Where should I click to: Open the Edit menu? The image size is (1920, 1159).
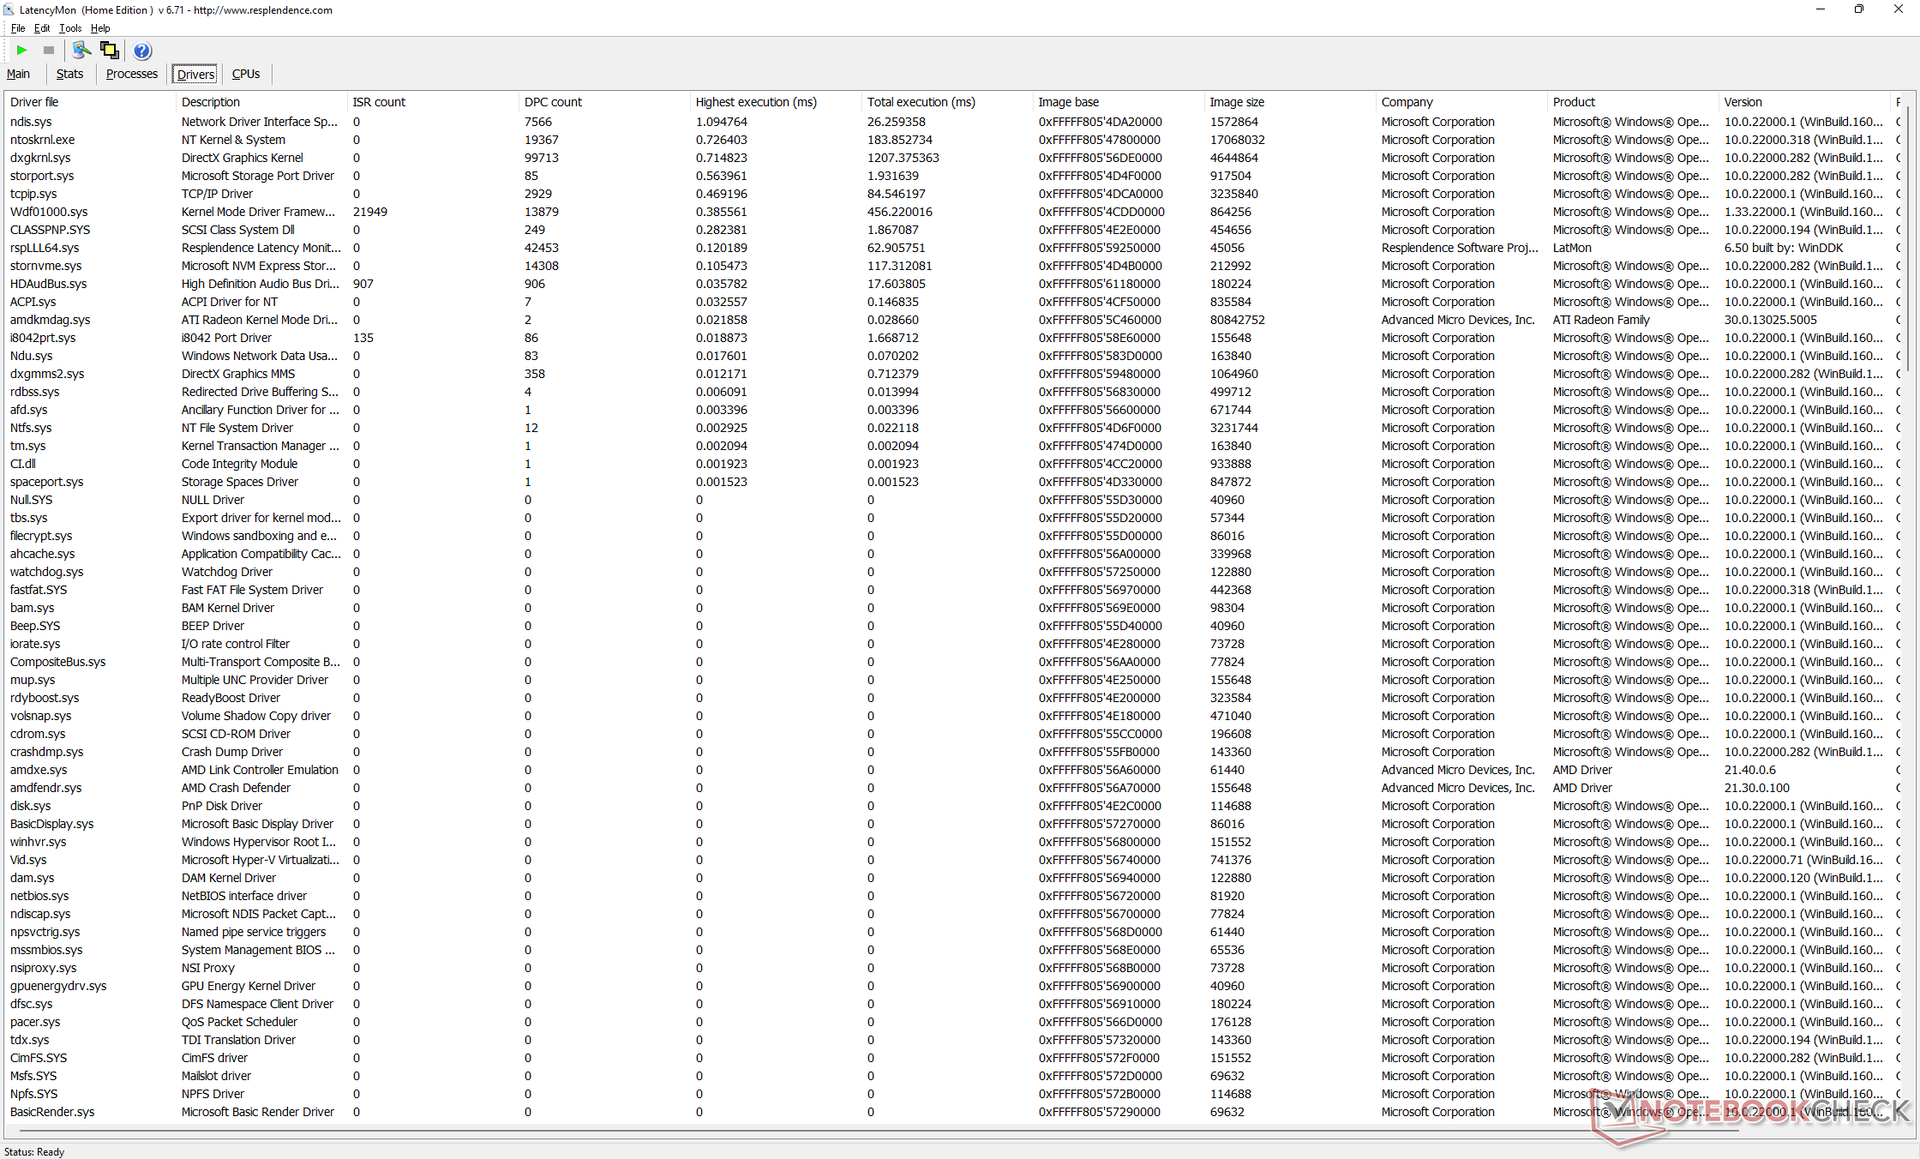click(42, 28)
